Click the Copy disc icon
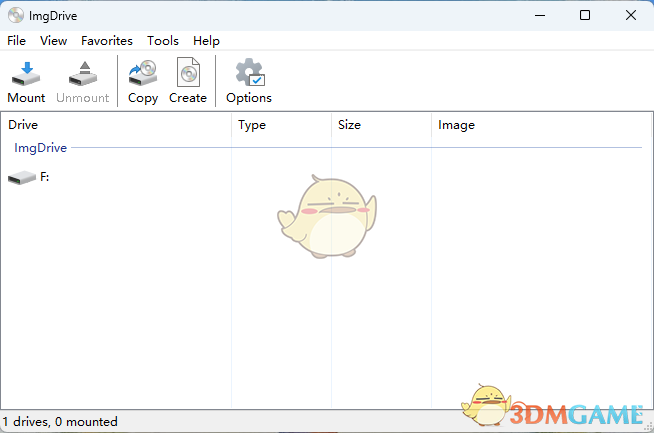Image resolution: width=654 pixels, height=433 pixels. click(143, 73)
